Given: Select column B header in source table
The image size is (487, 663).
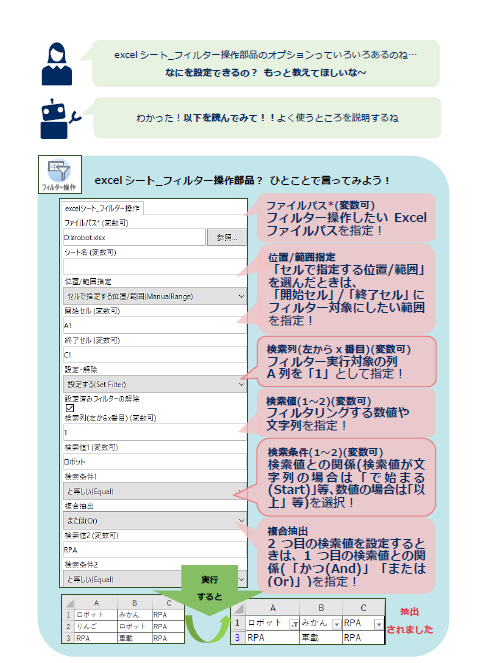Looking at the screenshot, I should (134, 603).
